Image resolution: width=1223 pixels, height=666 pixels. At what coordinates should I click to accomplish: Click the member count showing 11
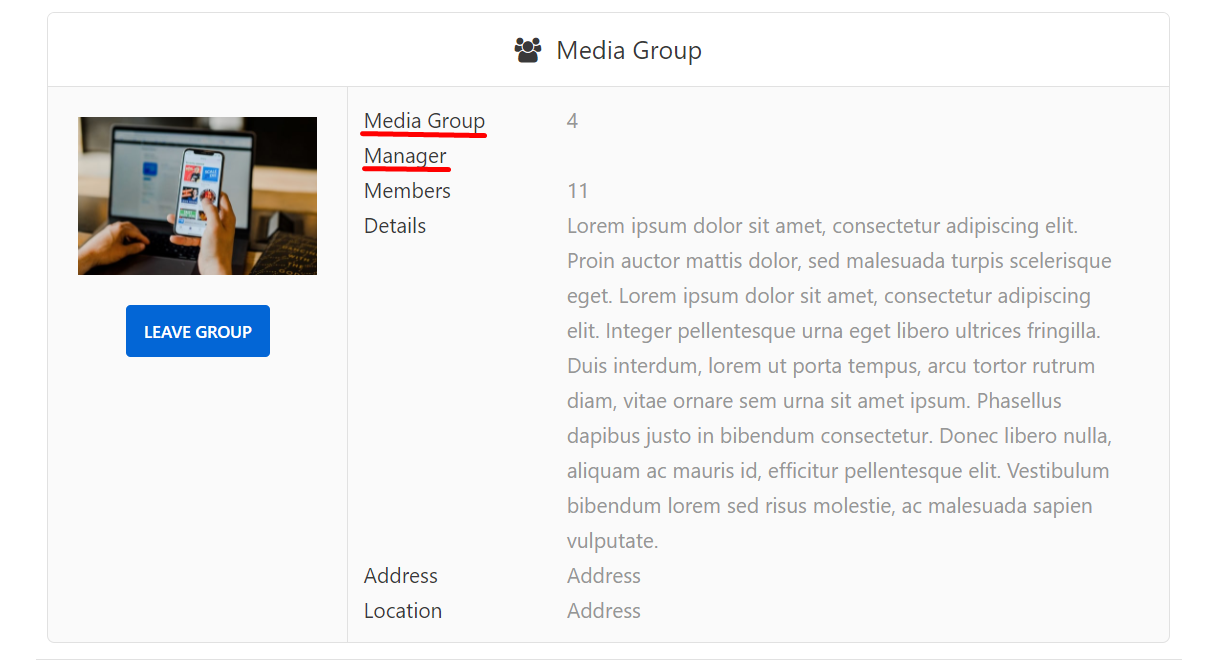pyautogui.click(x=578, y=190)
